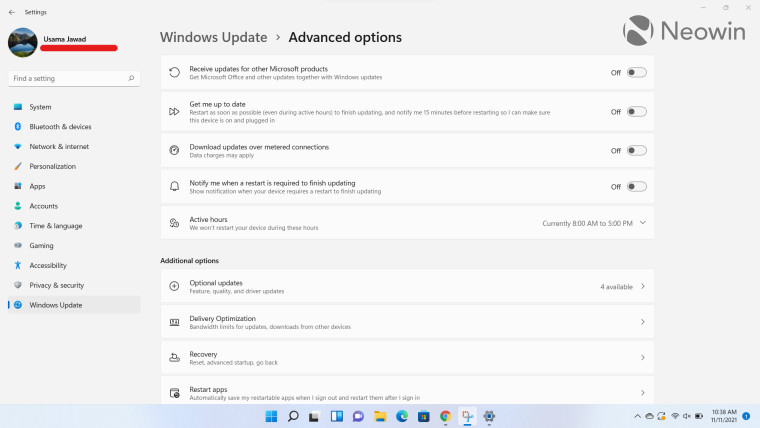Click the gauge icon beside metered connections
Image resolution: width=760 pixels, height=428 pixels.
[x=174, y=150]
